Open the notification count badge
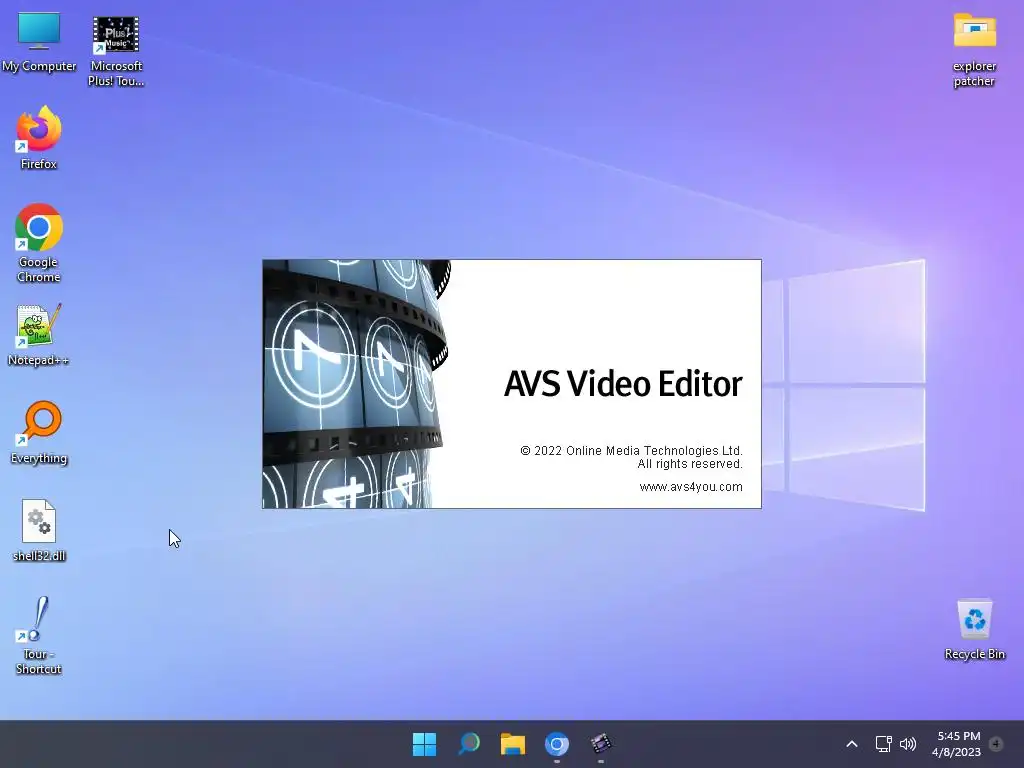 [x=996, y=744]
